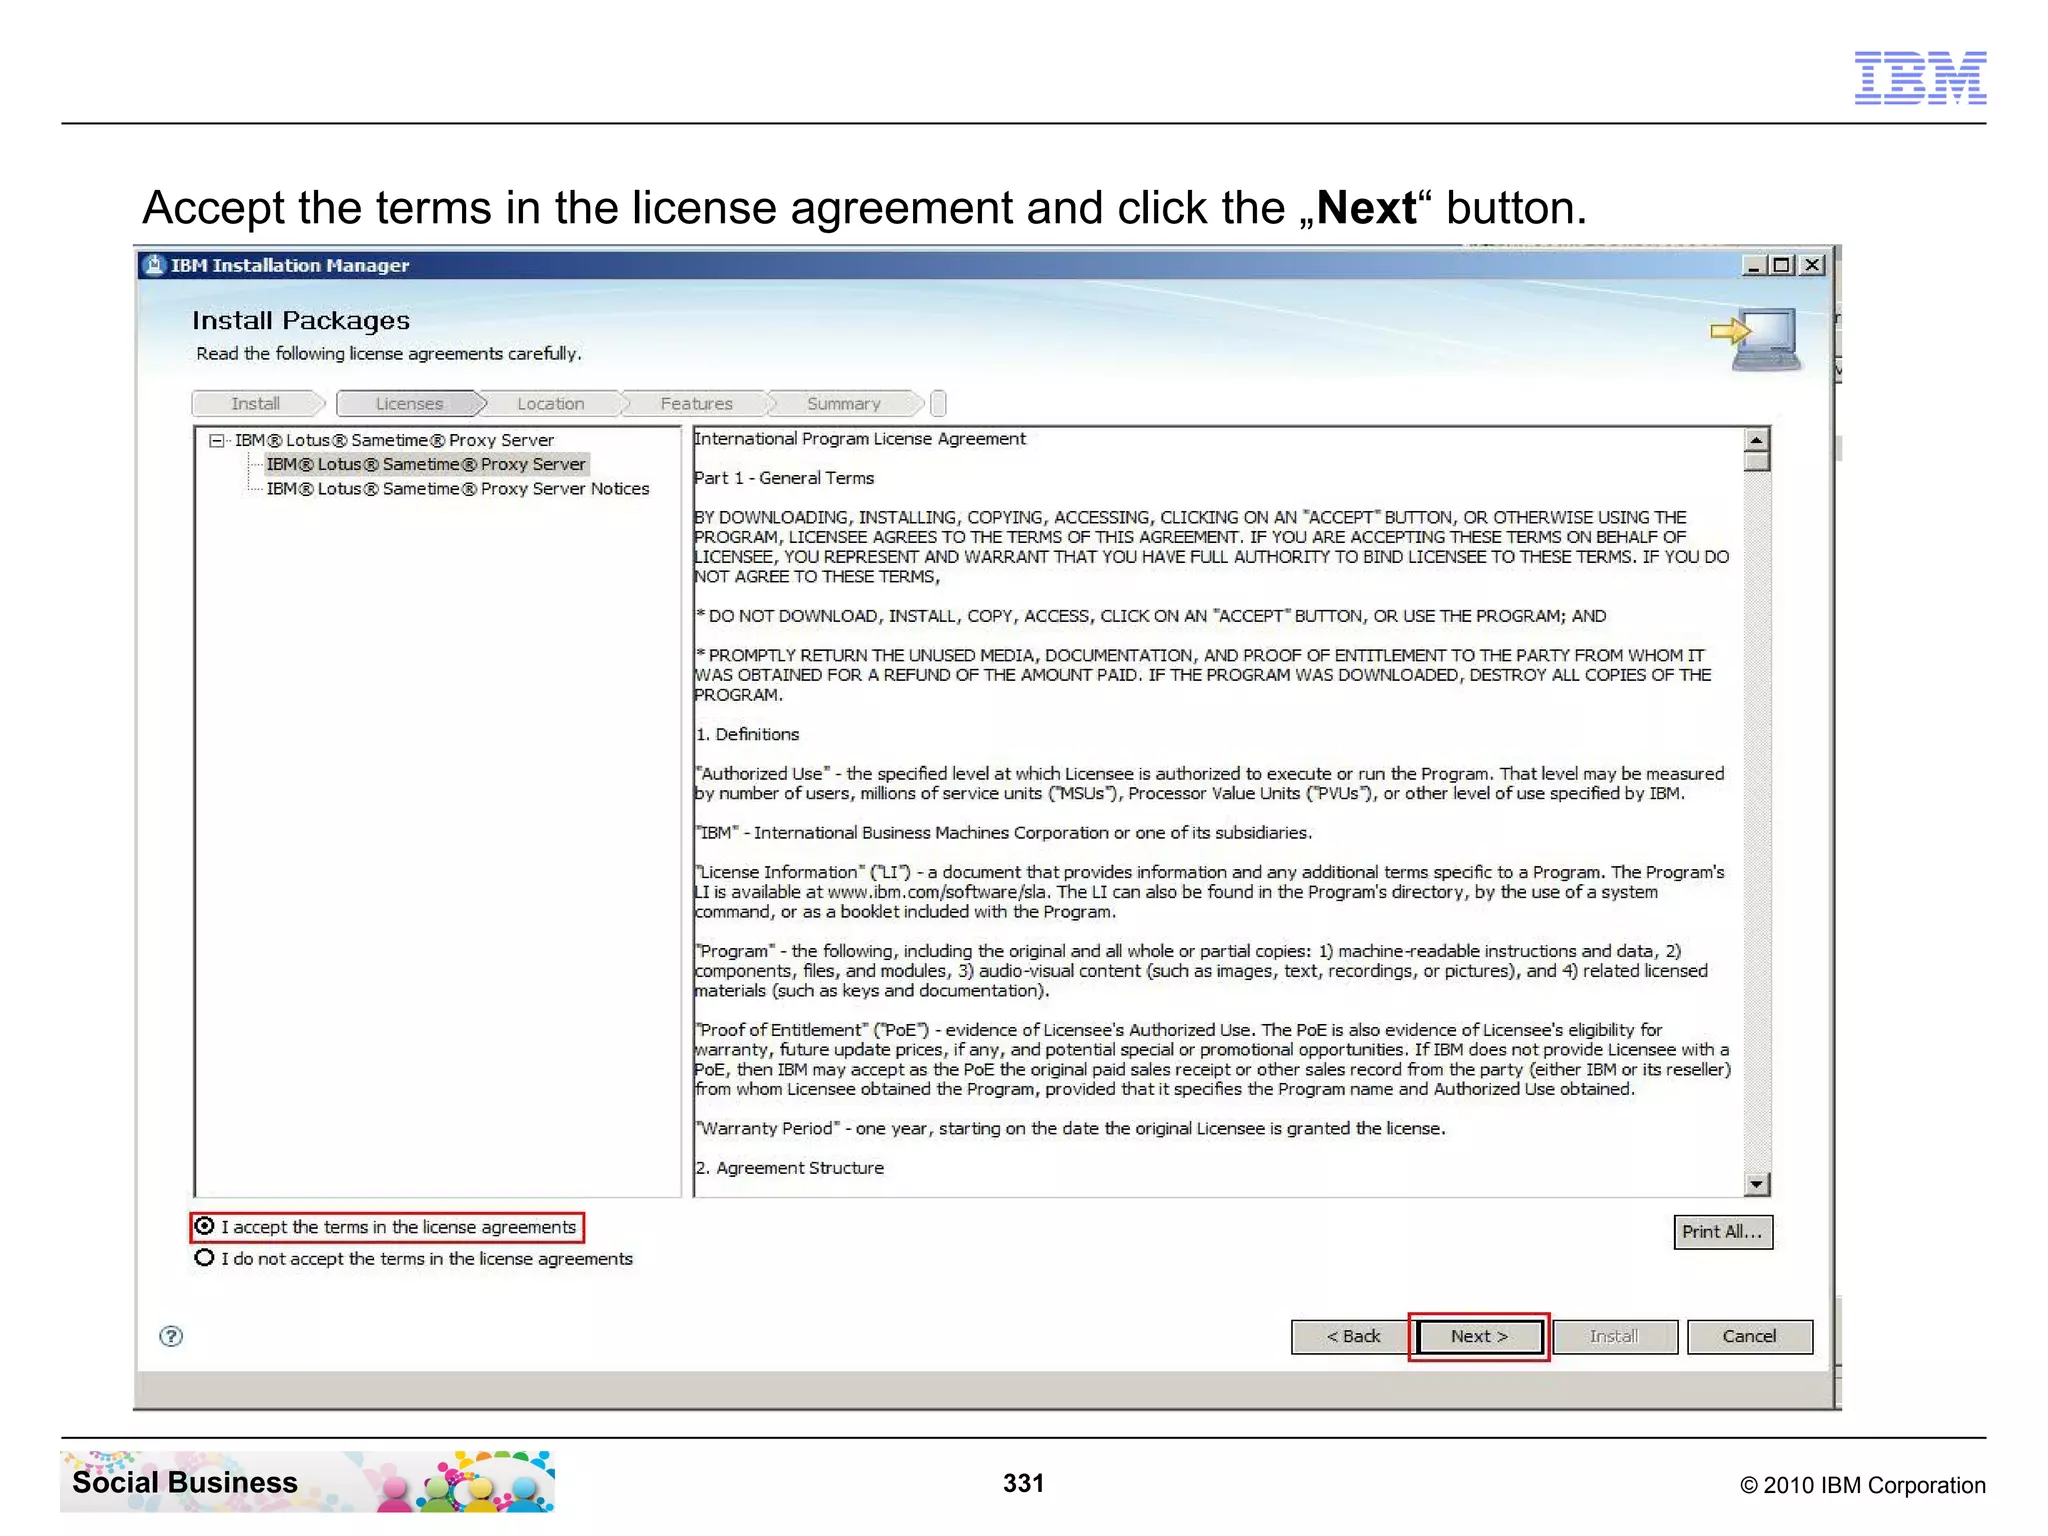Minimize the Installation Manager window
The width and height of the screenshot is (2048, 1536).
click(x=1753, y=265)
